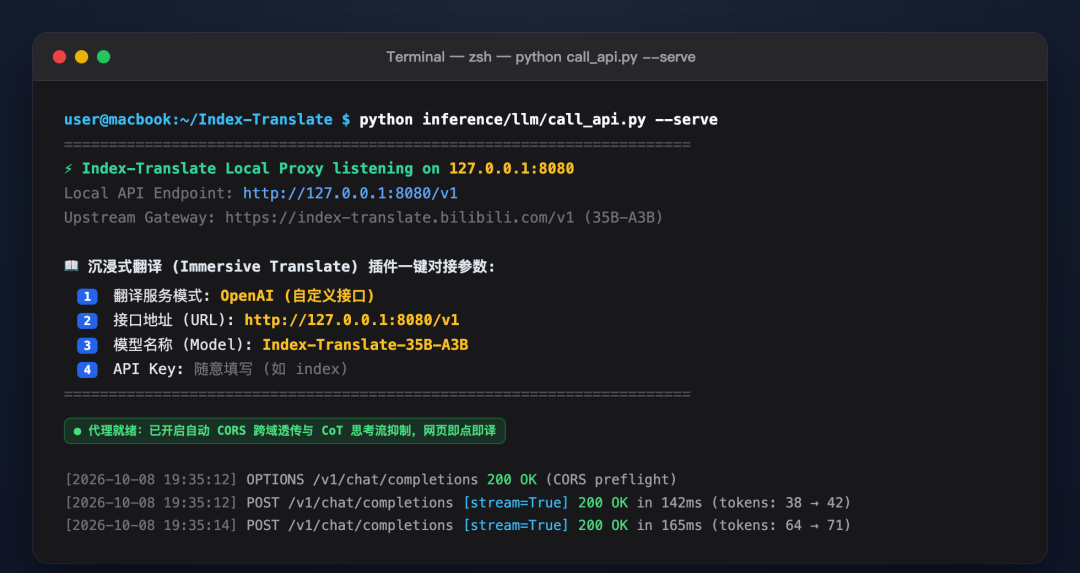Screen dimensions: 1080x573
Task: Click the value 'OpenAI (自定义接口)'
Action: click(297, 296)
